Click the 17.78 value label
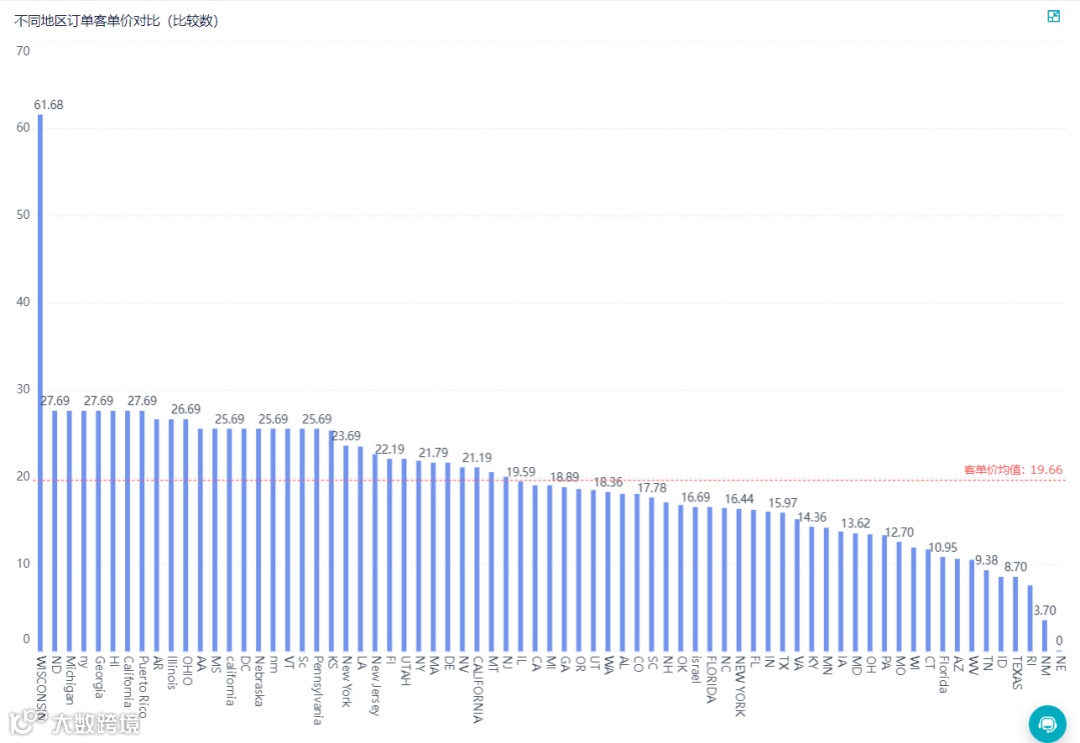The image size is (1080, 743). [x=652, y=488]
